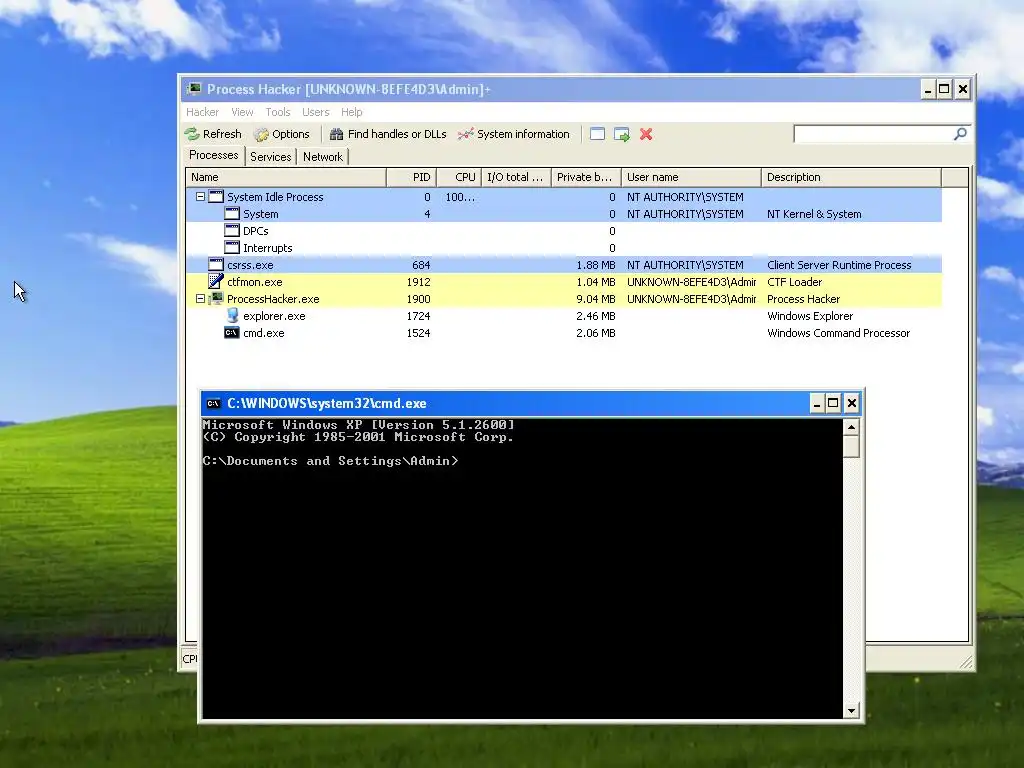Image resolution: width=1024 pixels, height=768 pixels.
Task: Open System information from toolbar
Action: [x=514, y=134]
